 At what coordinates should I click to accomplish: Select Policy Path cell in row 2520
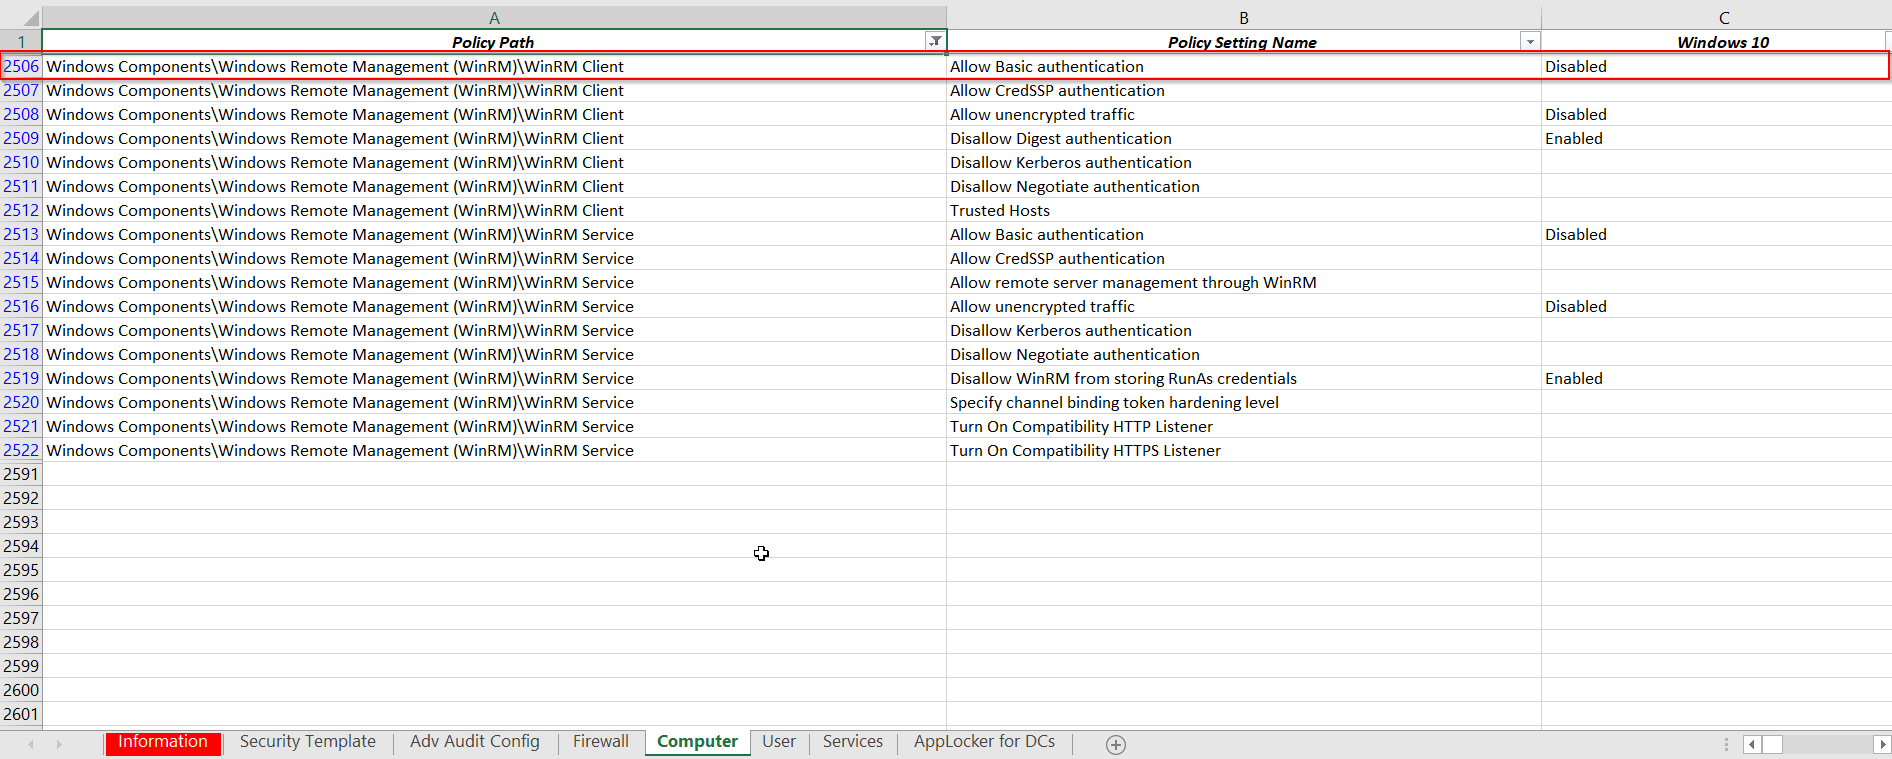(494, 402)
